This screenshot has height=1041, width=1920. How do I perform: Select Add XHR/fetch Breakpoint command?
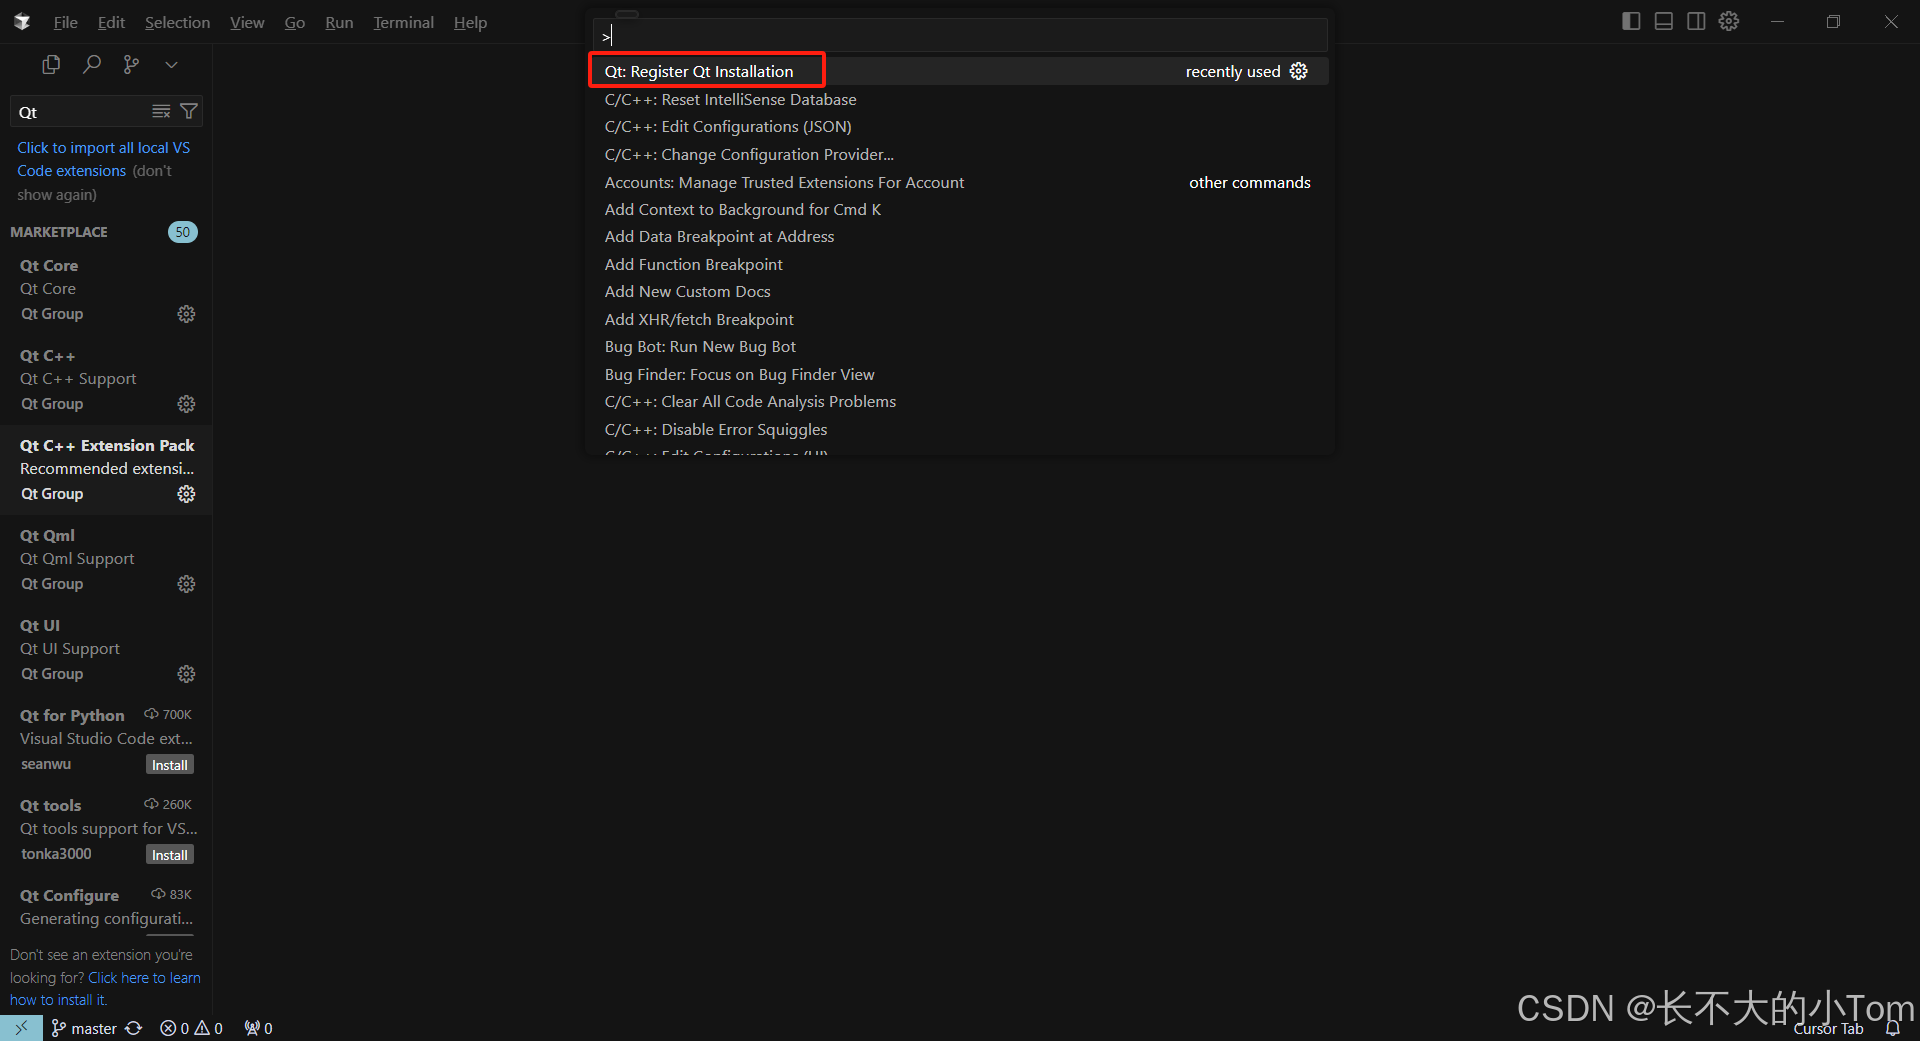[x=958, y=319]
